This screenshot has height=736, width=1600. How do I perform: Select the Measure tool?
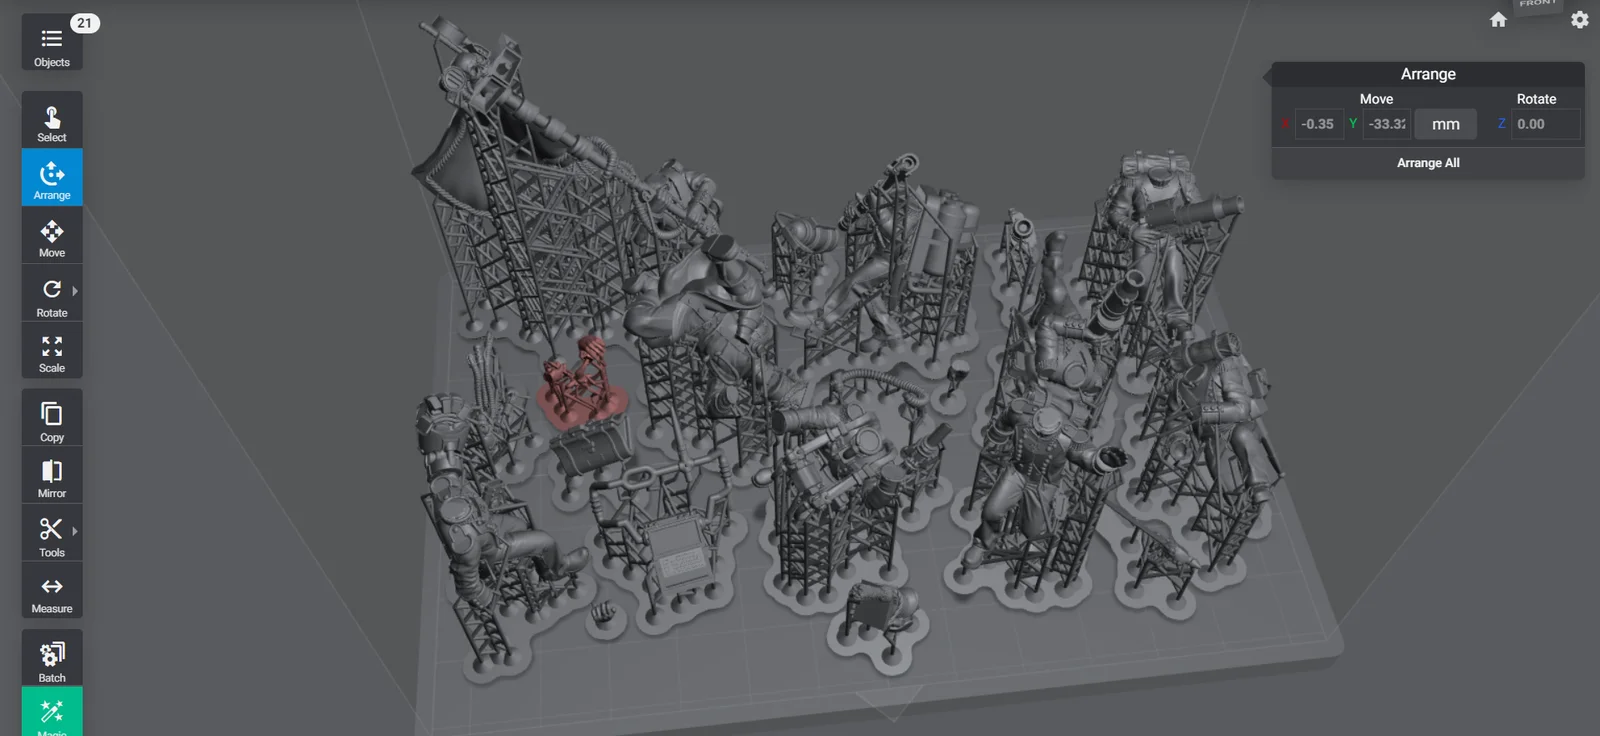pyautogui.click(x=52, y=591)
